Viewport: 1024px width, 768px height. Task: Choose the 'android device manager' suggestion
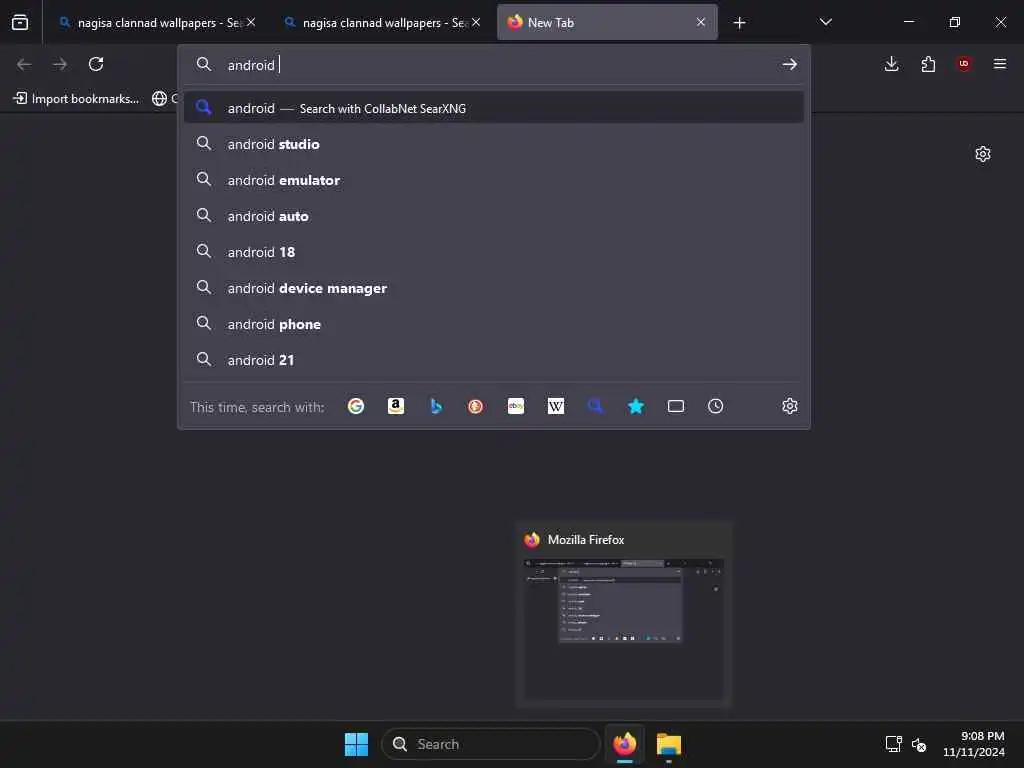pos(494,288)
